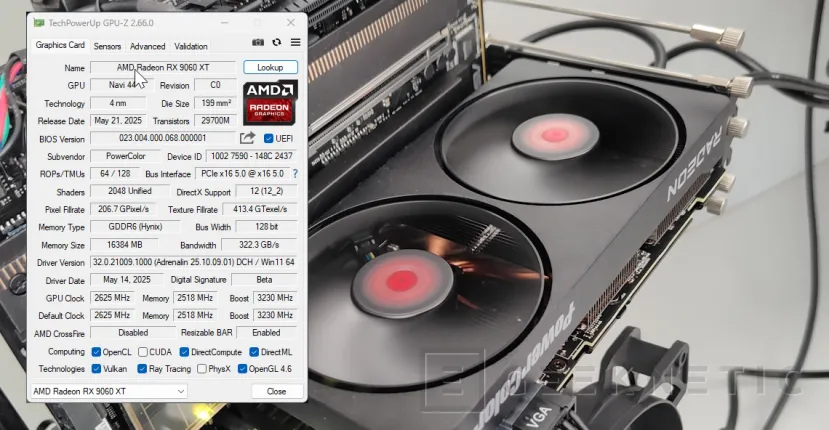Toggle the Vulkan checkbox
Viewport: 829px width, 430px height.
[x=96, y=369]
